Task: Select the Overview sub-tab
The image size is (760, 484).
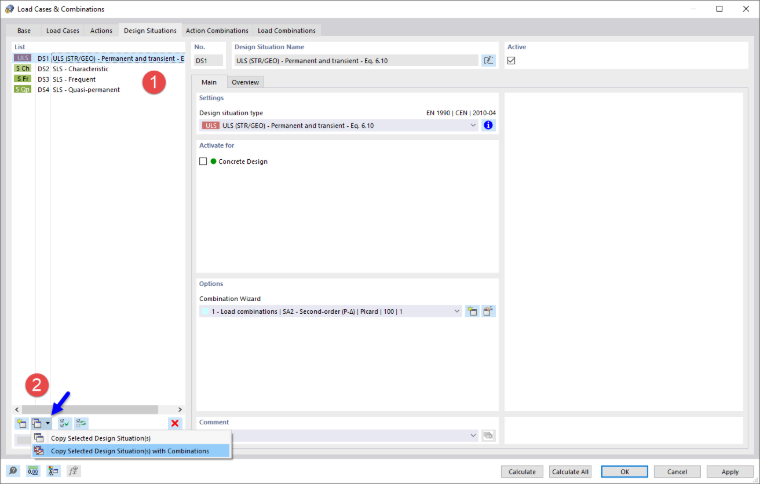Action: pyautogui.click(x=245, y=82)
